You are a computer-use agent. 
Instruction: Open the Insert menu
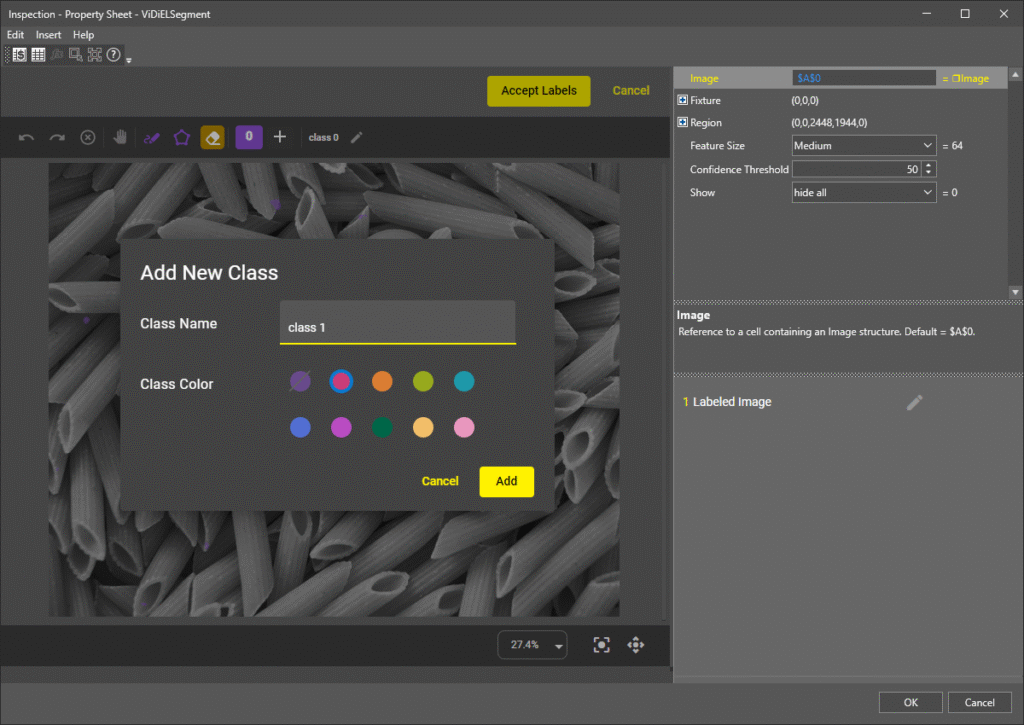pos(48,35)
